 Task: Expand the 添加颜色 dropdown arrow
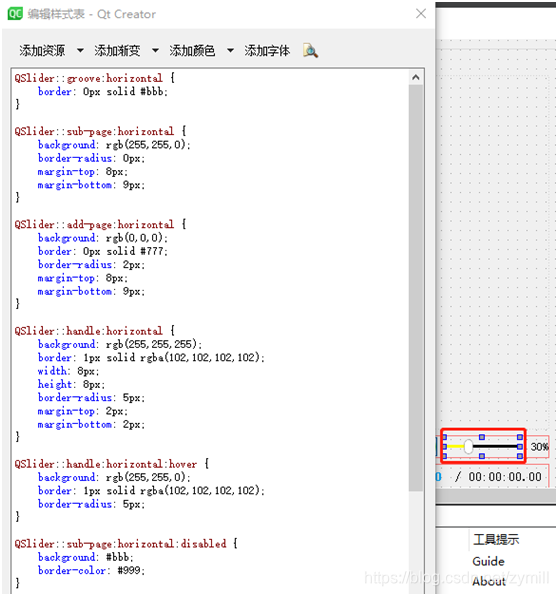click(x=230, y=50)
